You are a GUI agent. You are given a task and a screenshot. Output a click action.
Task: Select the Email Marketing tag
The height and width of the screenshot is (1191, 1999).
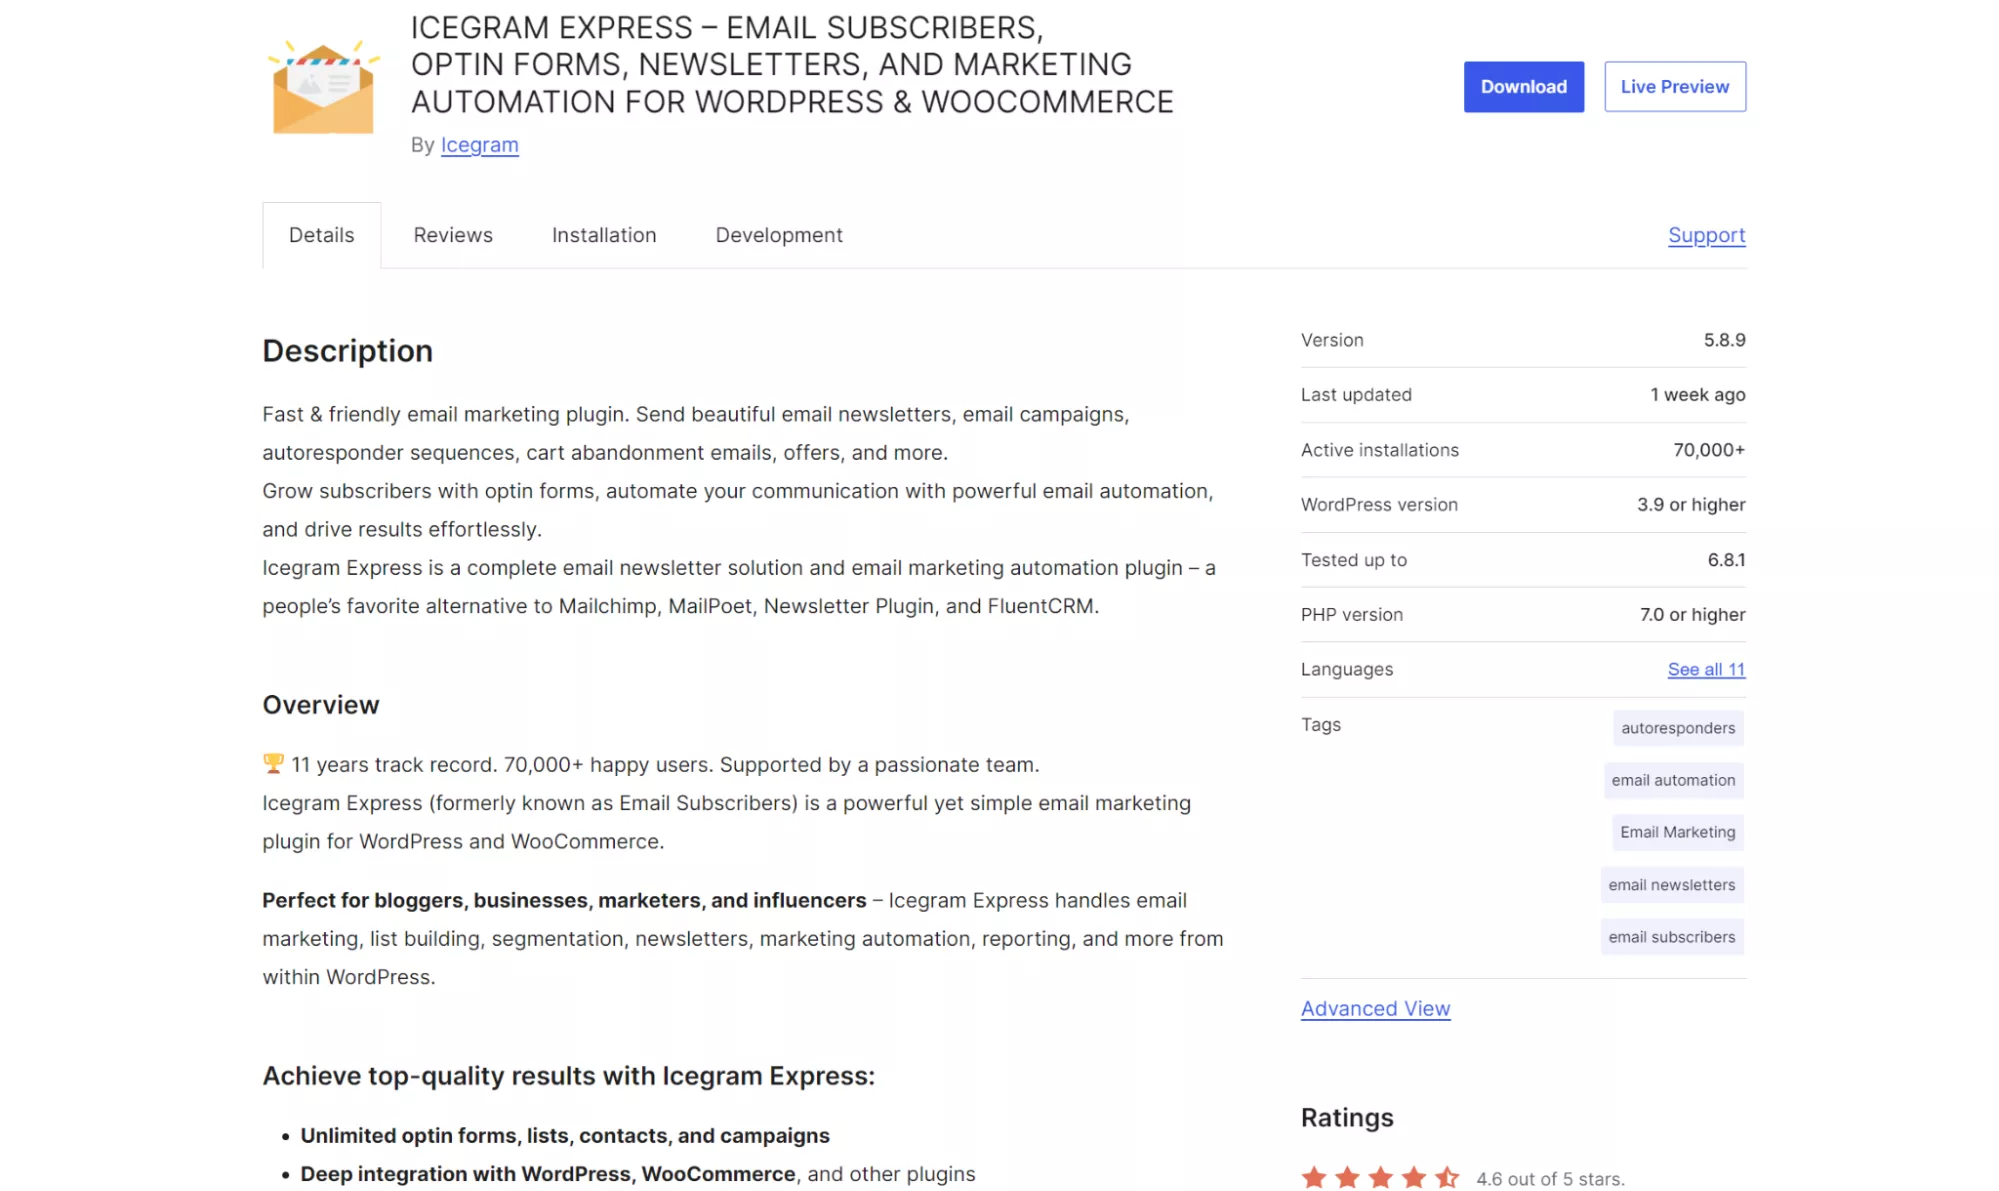tap(1677, 832)
